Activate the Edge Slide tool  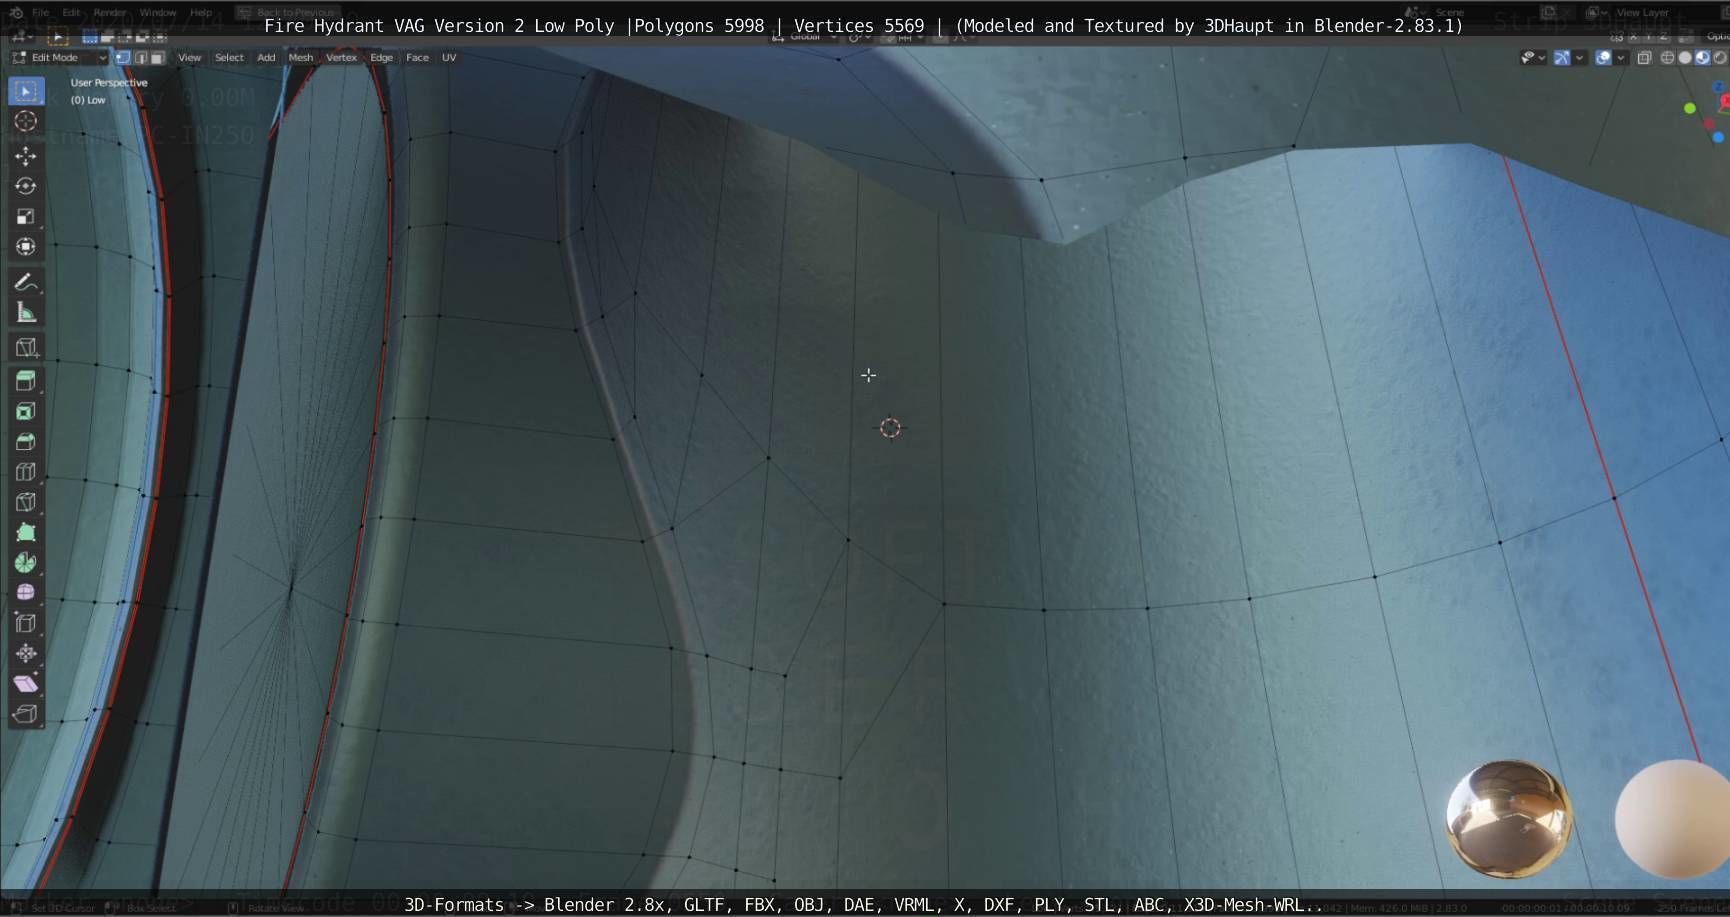point(26,623)
